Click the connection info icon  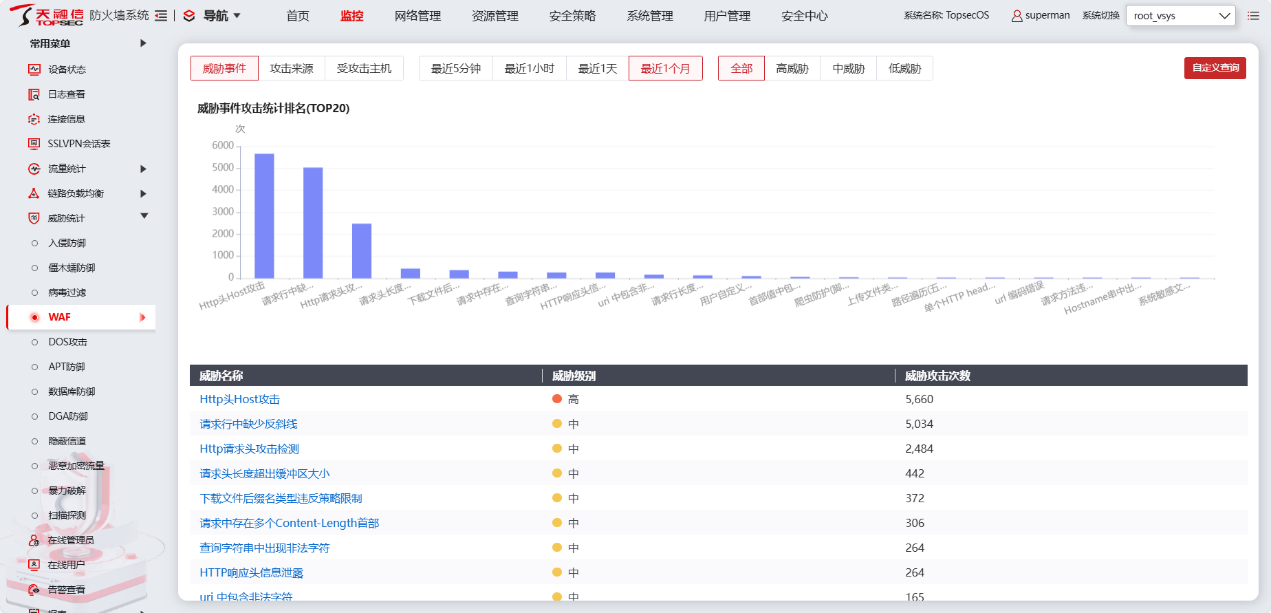[34, 119]
